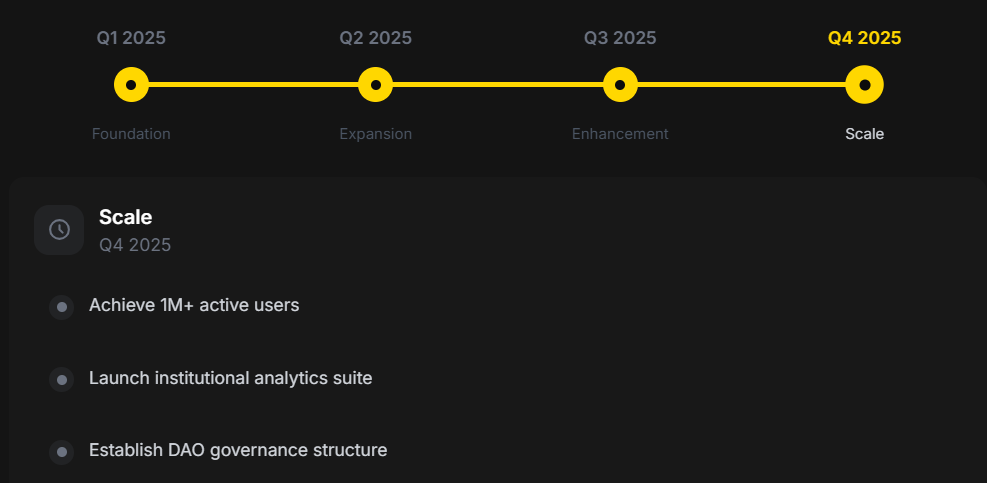Click the Scale card heading
Viewport: 987px width, 483px height.
126,217
